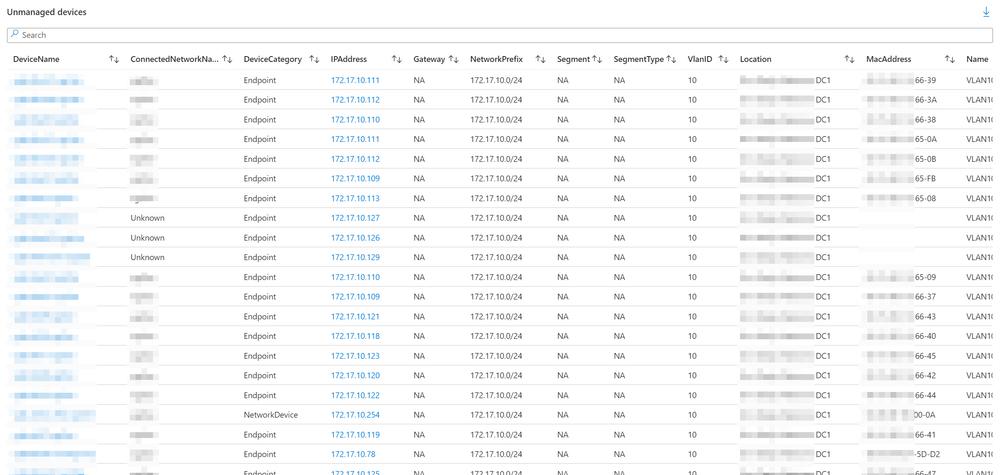Image resolution: width=1000 pixels, height=475 pixels.
Task: Sort by VlanID arrows icon
Action: [x=723, y=59]
